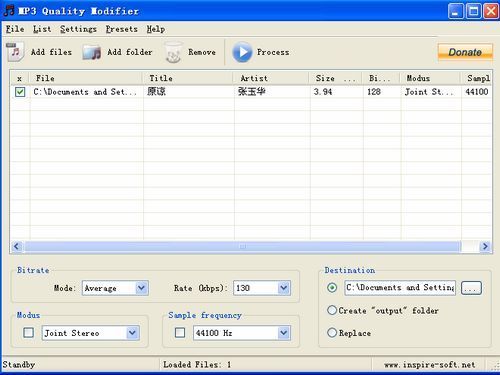Select the "C:\Documents and Set..." file row
Viewport: 500px width, 375px height.
pos(251,92)
